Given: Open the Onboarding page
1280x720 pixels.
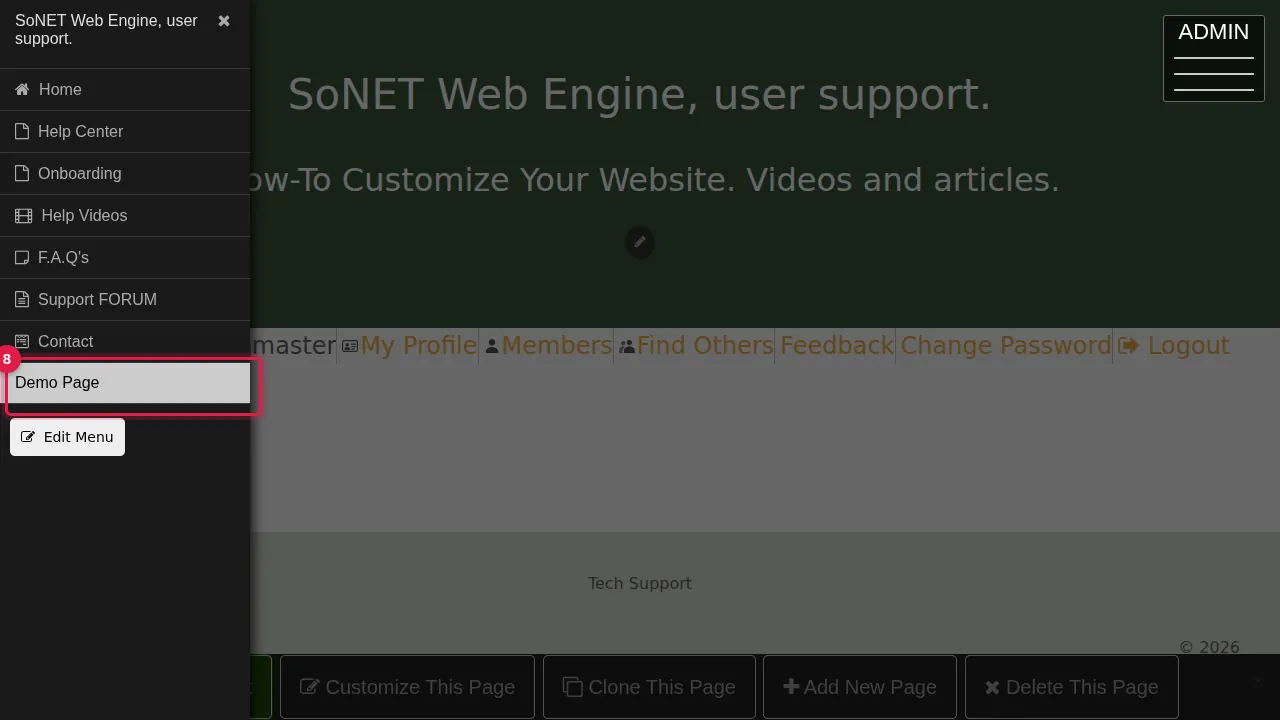Looking at the screenshot, I should tap(125, 174).
